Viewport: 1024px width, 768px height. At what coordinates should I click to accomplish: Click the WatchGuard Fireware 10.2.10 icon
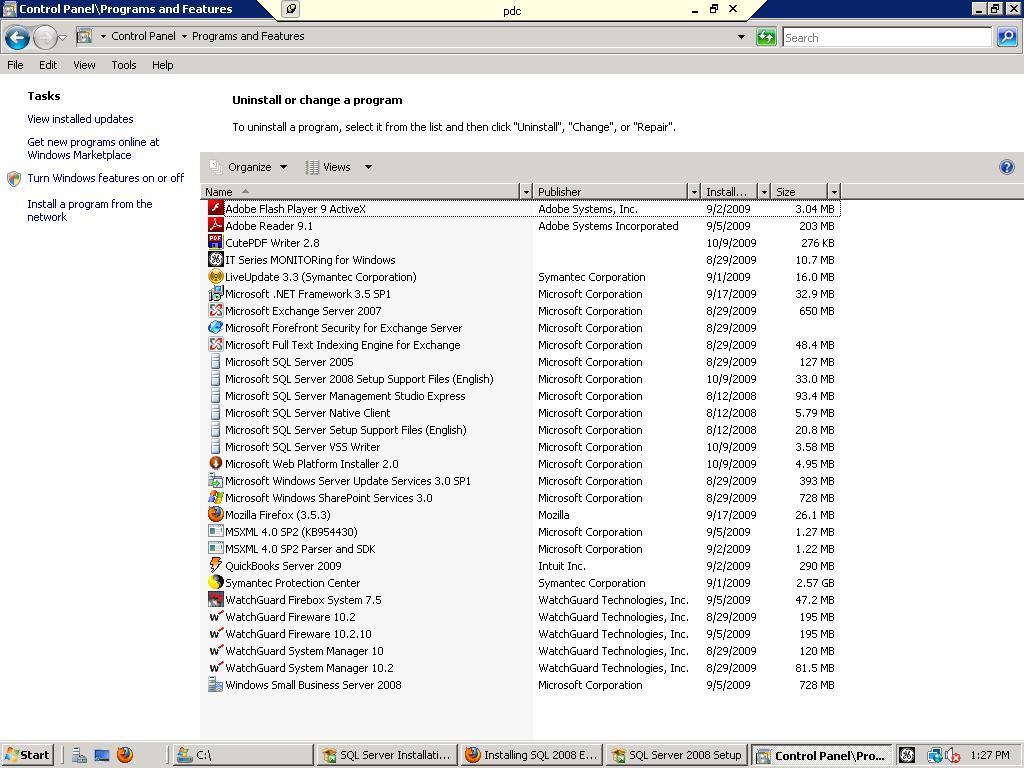[216, 633]
